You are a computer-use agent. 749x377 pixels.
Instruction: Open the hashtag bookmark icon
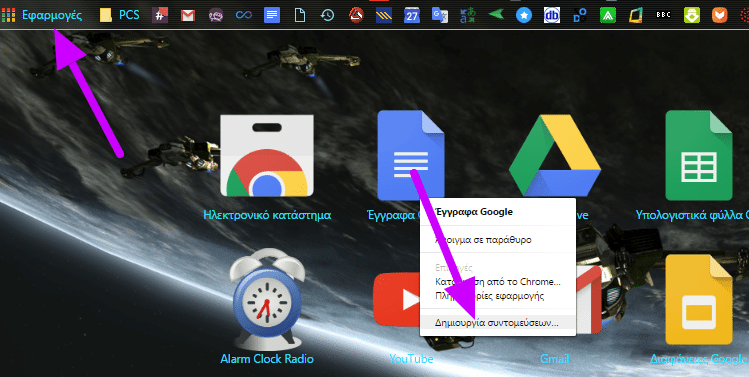(x=160, y=15)
